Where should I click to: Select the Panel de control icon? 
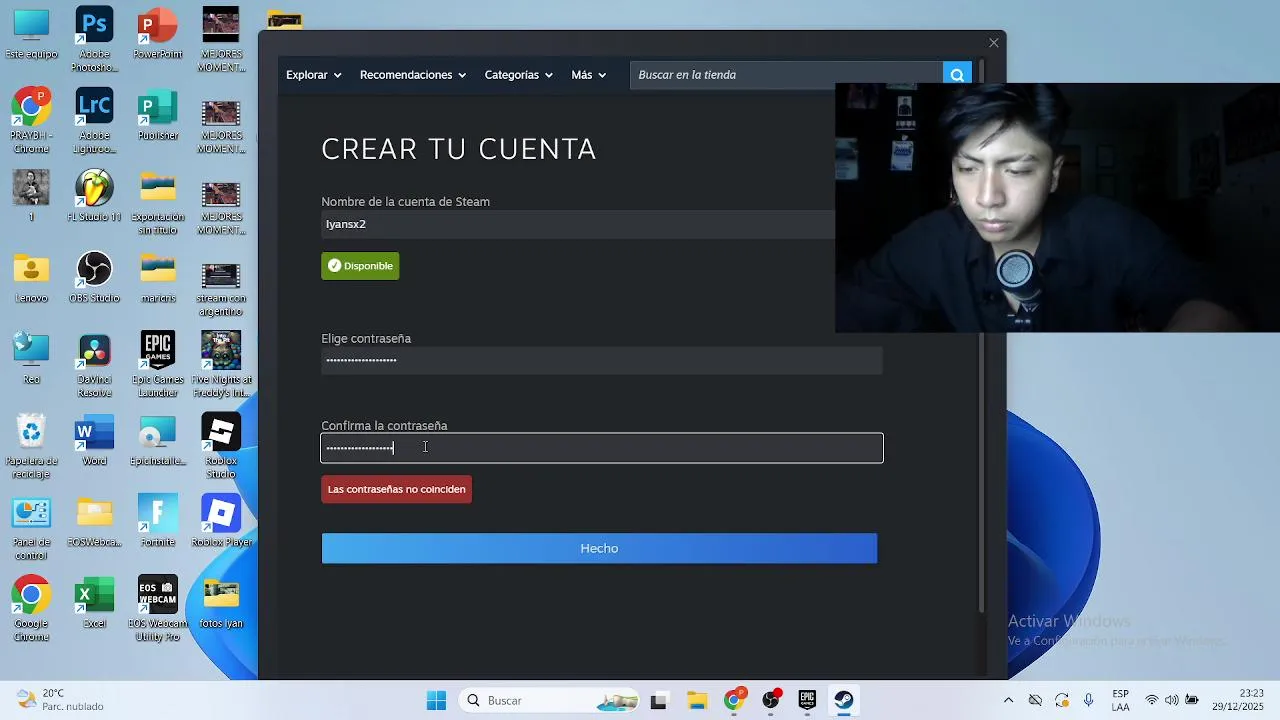(31, 528)
